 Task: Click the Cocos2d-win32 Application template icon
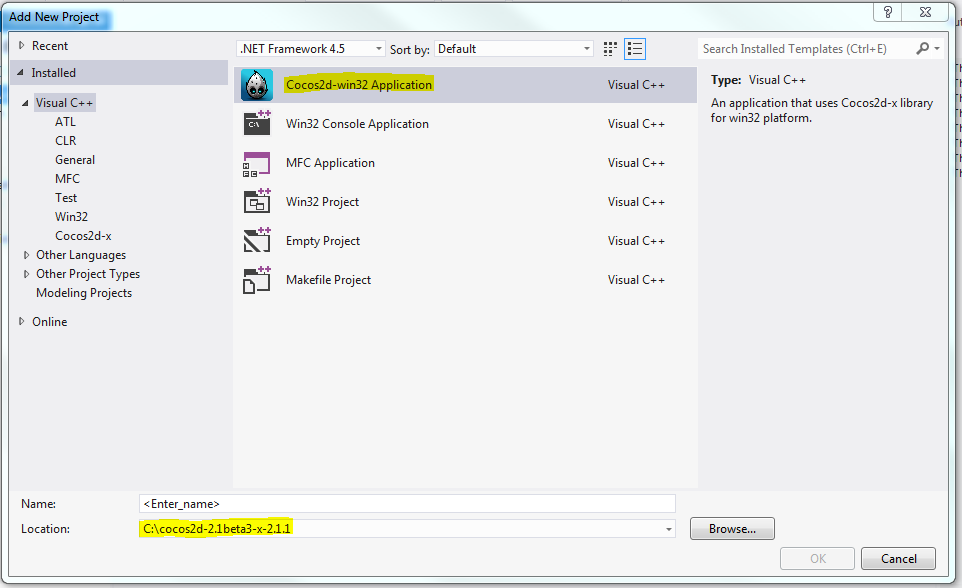coord(257,86)
